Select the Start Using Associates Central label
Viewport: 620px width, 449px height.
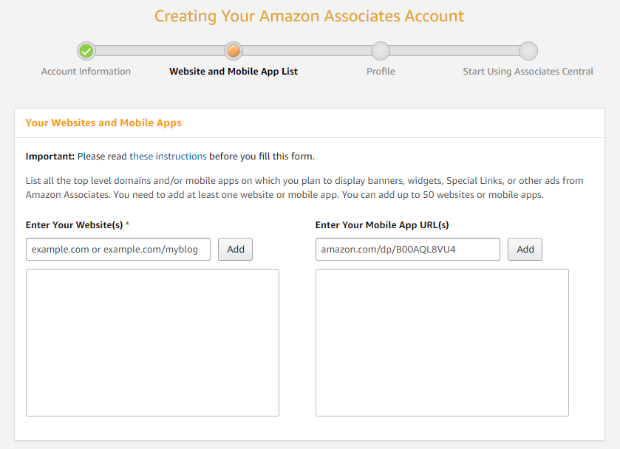pyautogui.click(x=528, y=72)
